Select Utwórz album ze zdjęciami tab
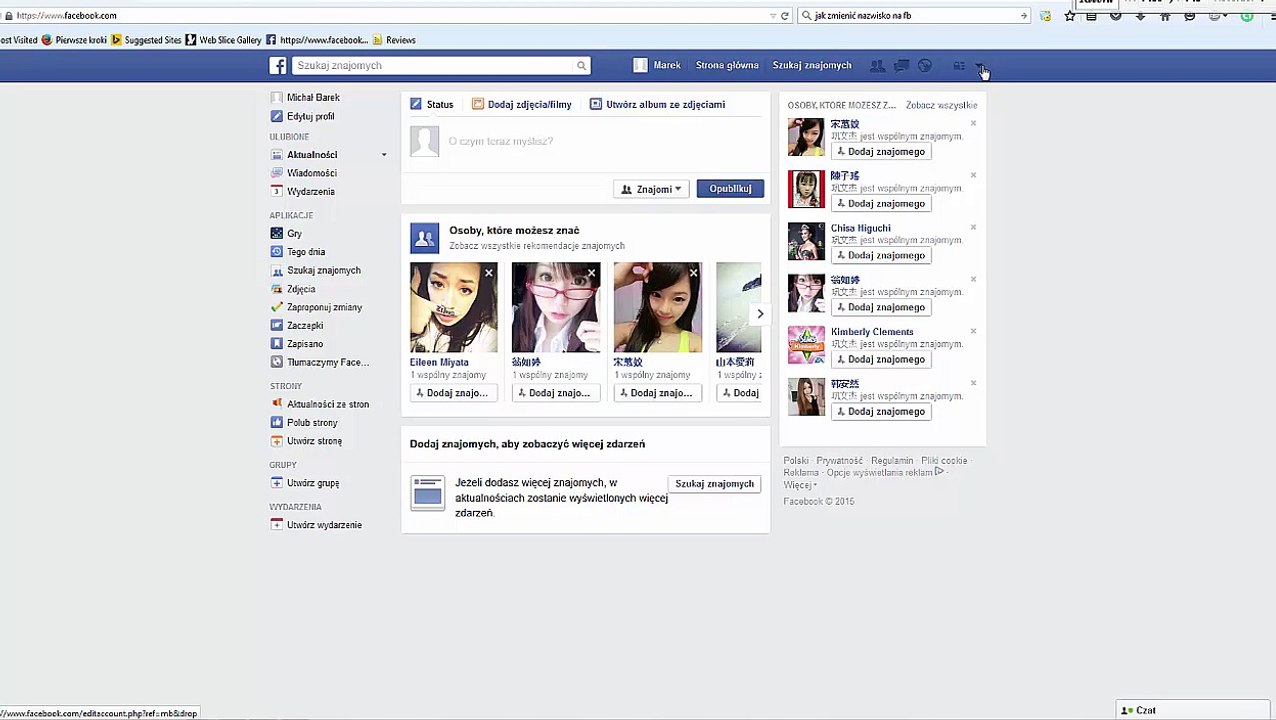This screenshot has height=720, width=1276. (x=657, y=104)
